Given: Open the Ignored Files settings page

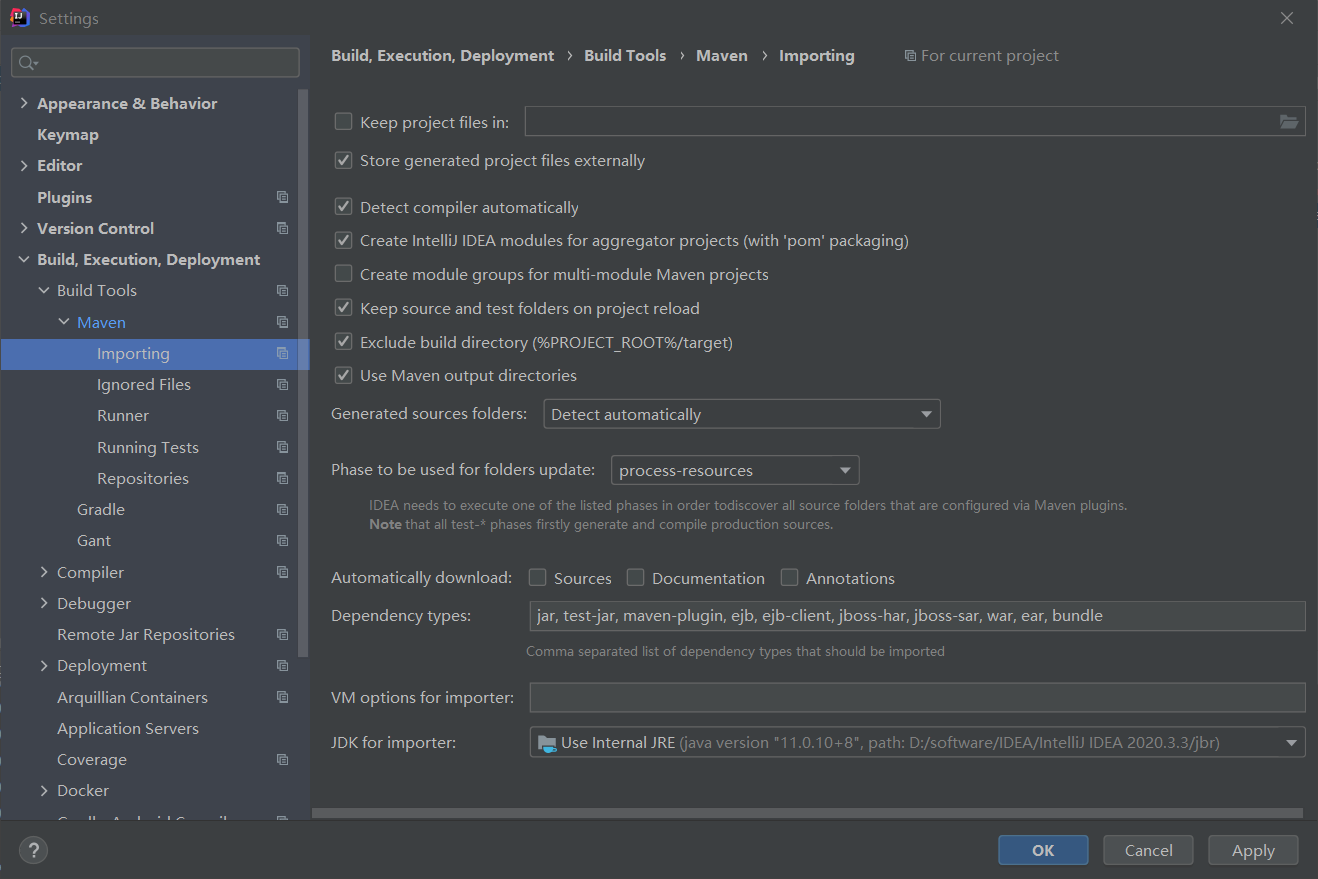Looking at the screenshot, I should 144,384.
